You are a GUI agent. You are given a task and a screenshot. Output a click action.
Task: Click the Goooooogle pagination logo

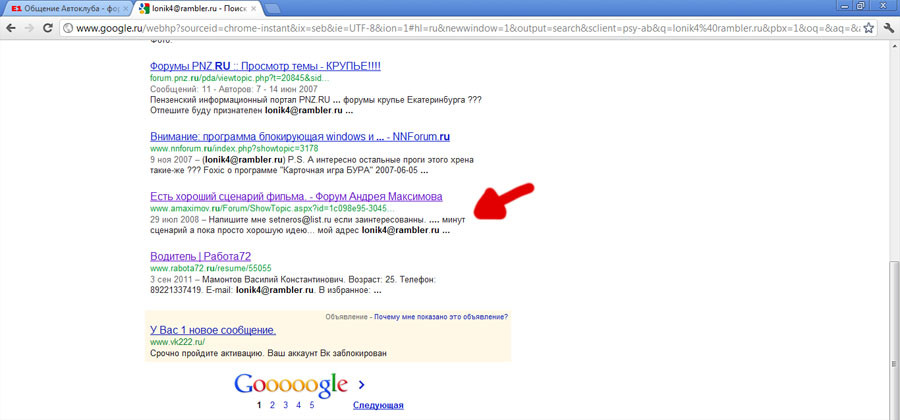tap(291, 386)
